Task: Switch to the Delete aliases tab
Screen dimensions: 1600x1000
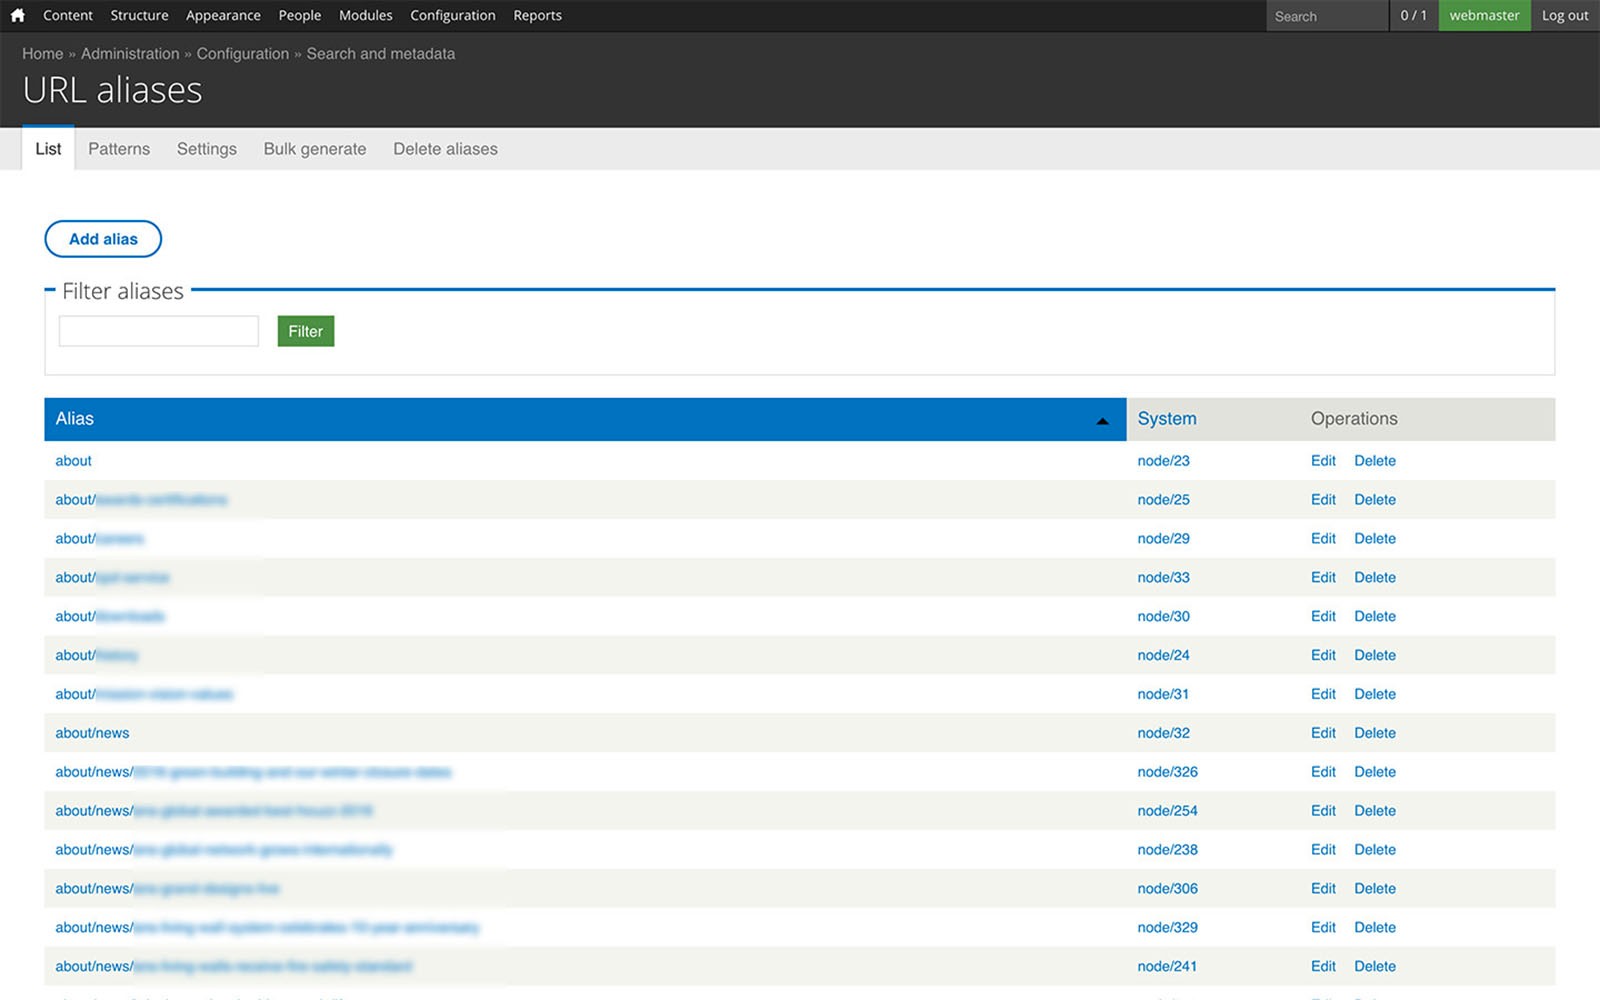Action: (x=445, y=149)
